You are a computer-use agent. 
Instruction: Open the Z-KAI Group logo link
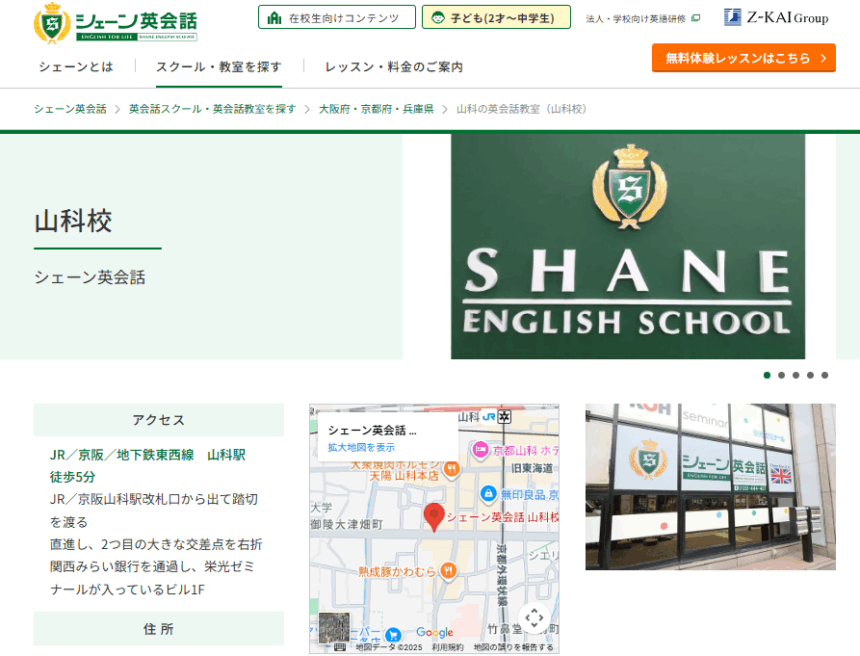pos(776,17)
